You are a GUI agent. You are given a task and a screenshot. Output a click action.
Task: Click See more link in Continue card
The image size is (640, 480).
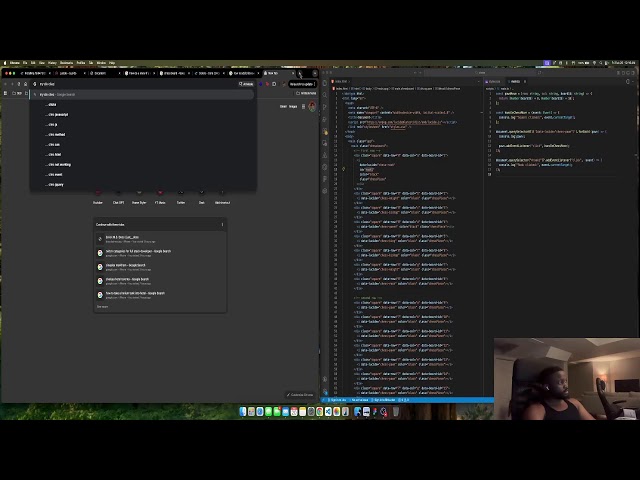click(102, 307)
